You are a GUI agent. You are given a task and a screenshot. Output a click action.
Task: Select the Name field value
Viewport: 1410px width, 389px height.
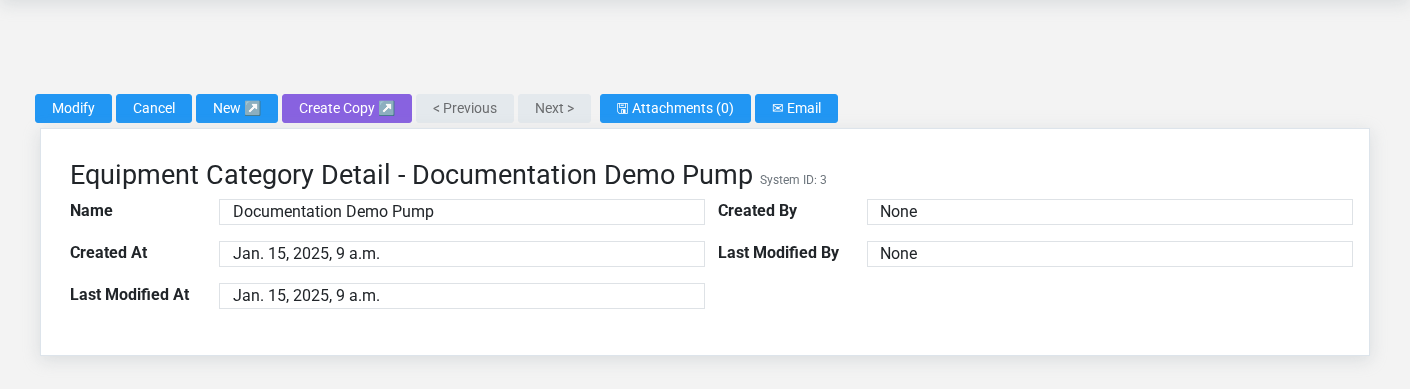coord(462,212)
